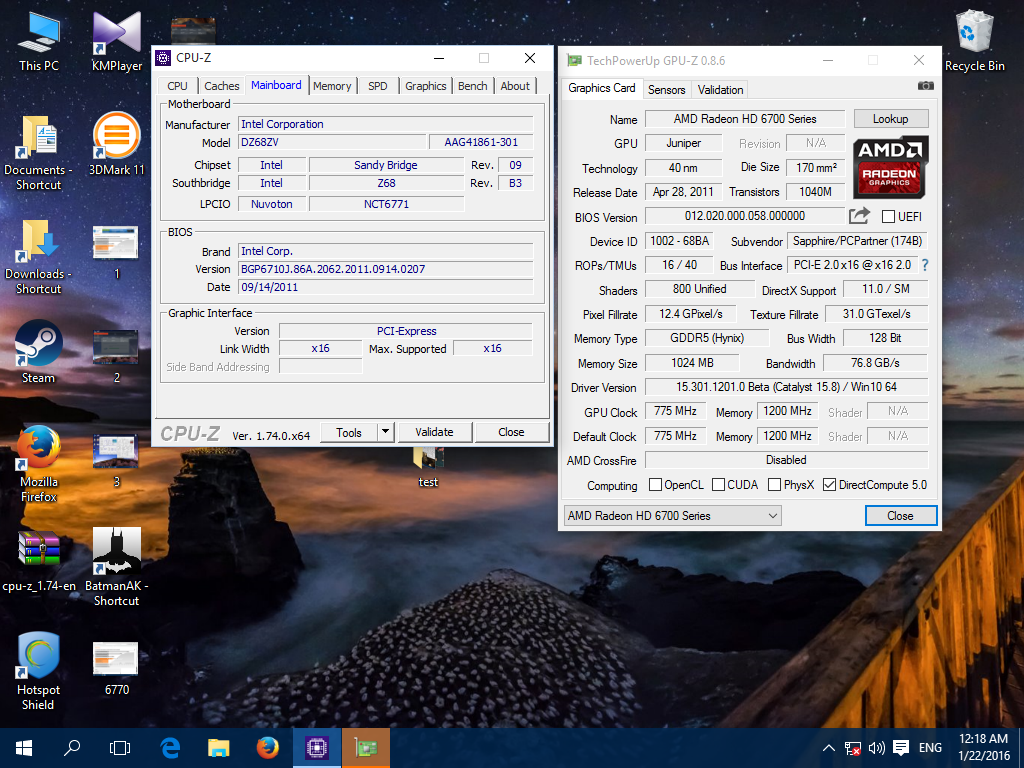Launch Microsoft Edge from taskbar
Viewport: 1024px width, 768px height.
[170, 748]
